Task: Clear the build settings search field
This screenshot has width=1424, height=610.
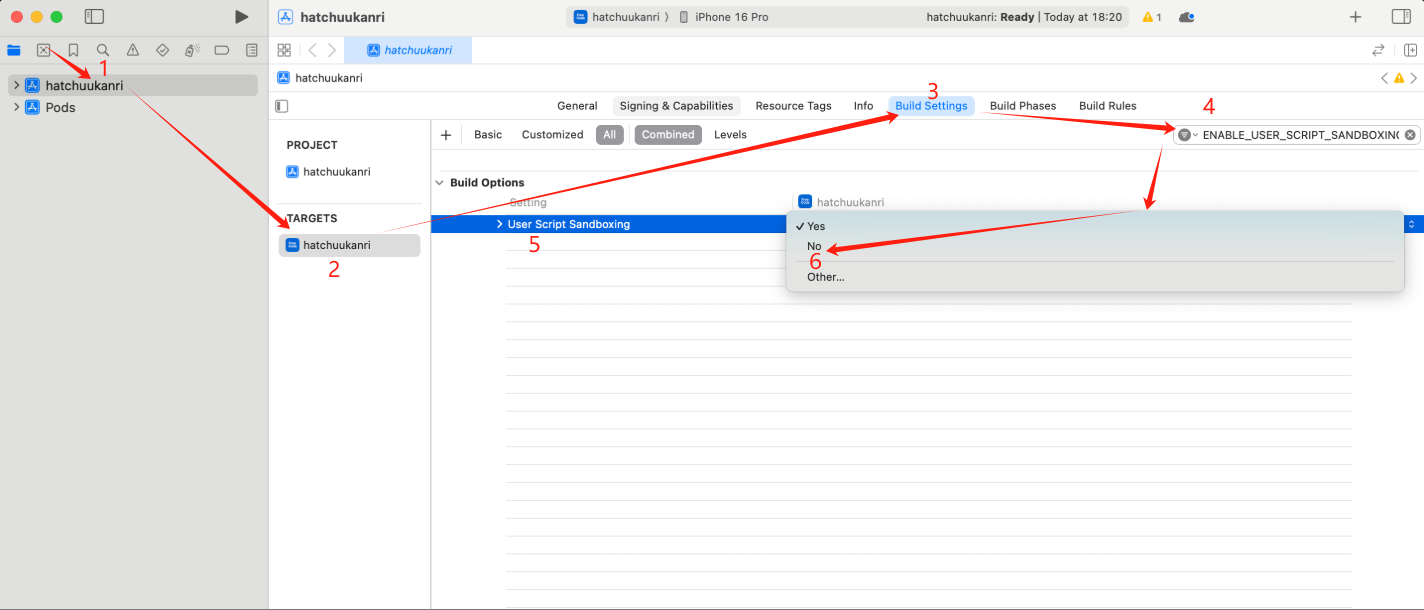Action: point(1410,135)
